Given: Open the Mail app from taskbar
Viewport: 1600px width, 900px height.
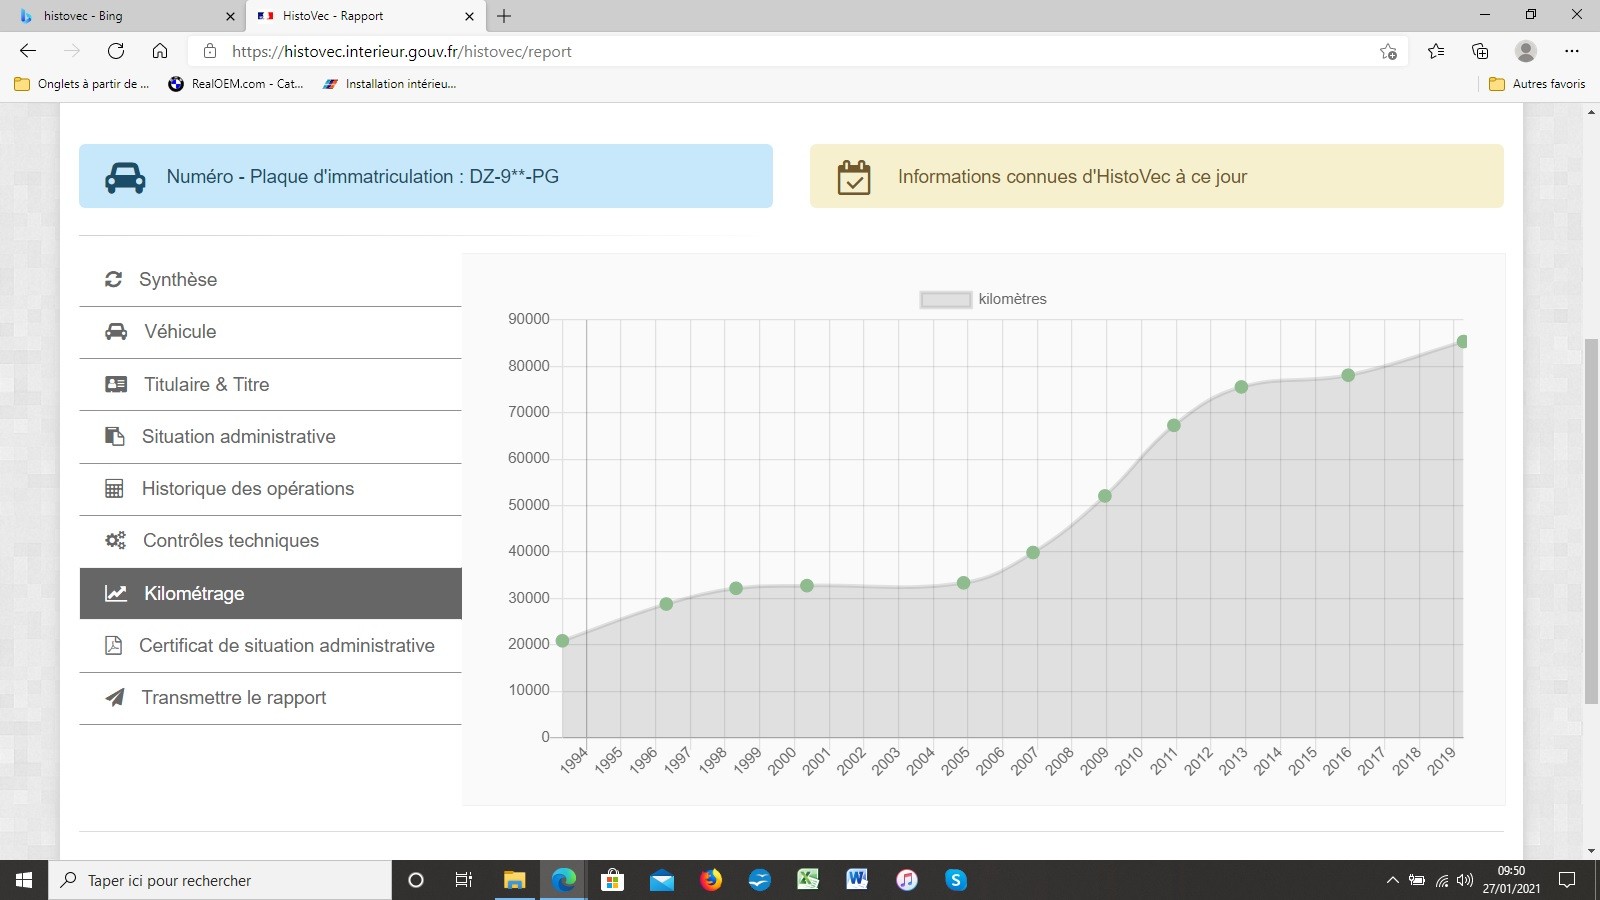Looking at the screenshot, I should (662, 880).
